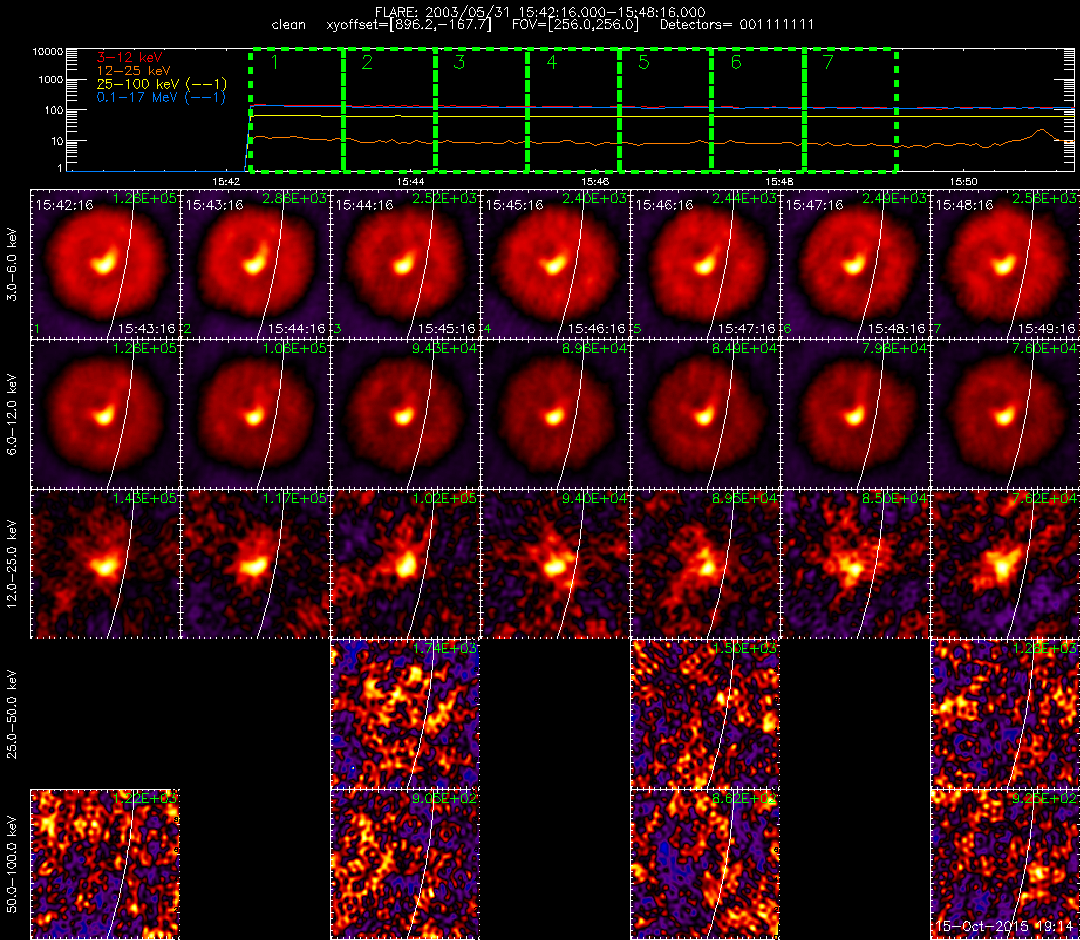Image resolution: width=1080 pixels, height=940 pixels.
Task: Click the '15:45:16' end time in panel 3
Action: pos(446,328)
